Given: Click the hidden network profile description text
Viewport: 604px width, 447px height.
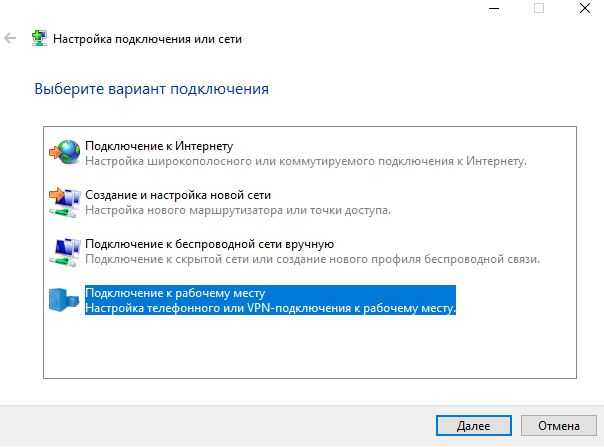Looking at the screenshot, I should pyautogui.click(x=312, y=259).
